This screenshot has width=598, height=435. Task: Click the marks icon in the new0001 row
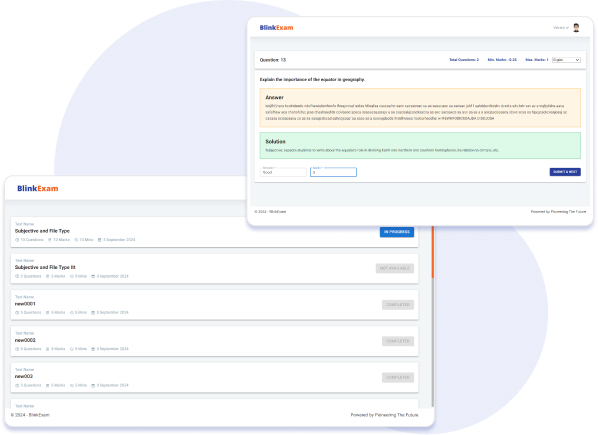point(48,313)
